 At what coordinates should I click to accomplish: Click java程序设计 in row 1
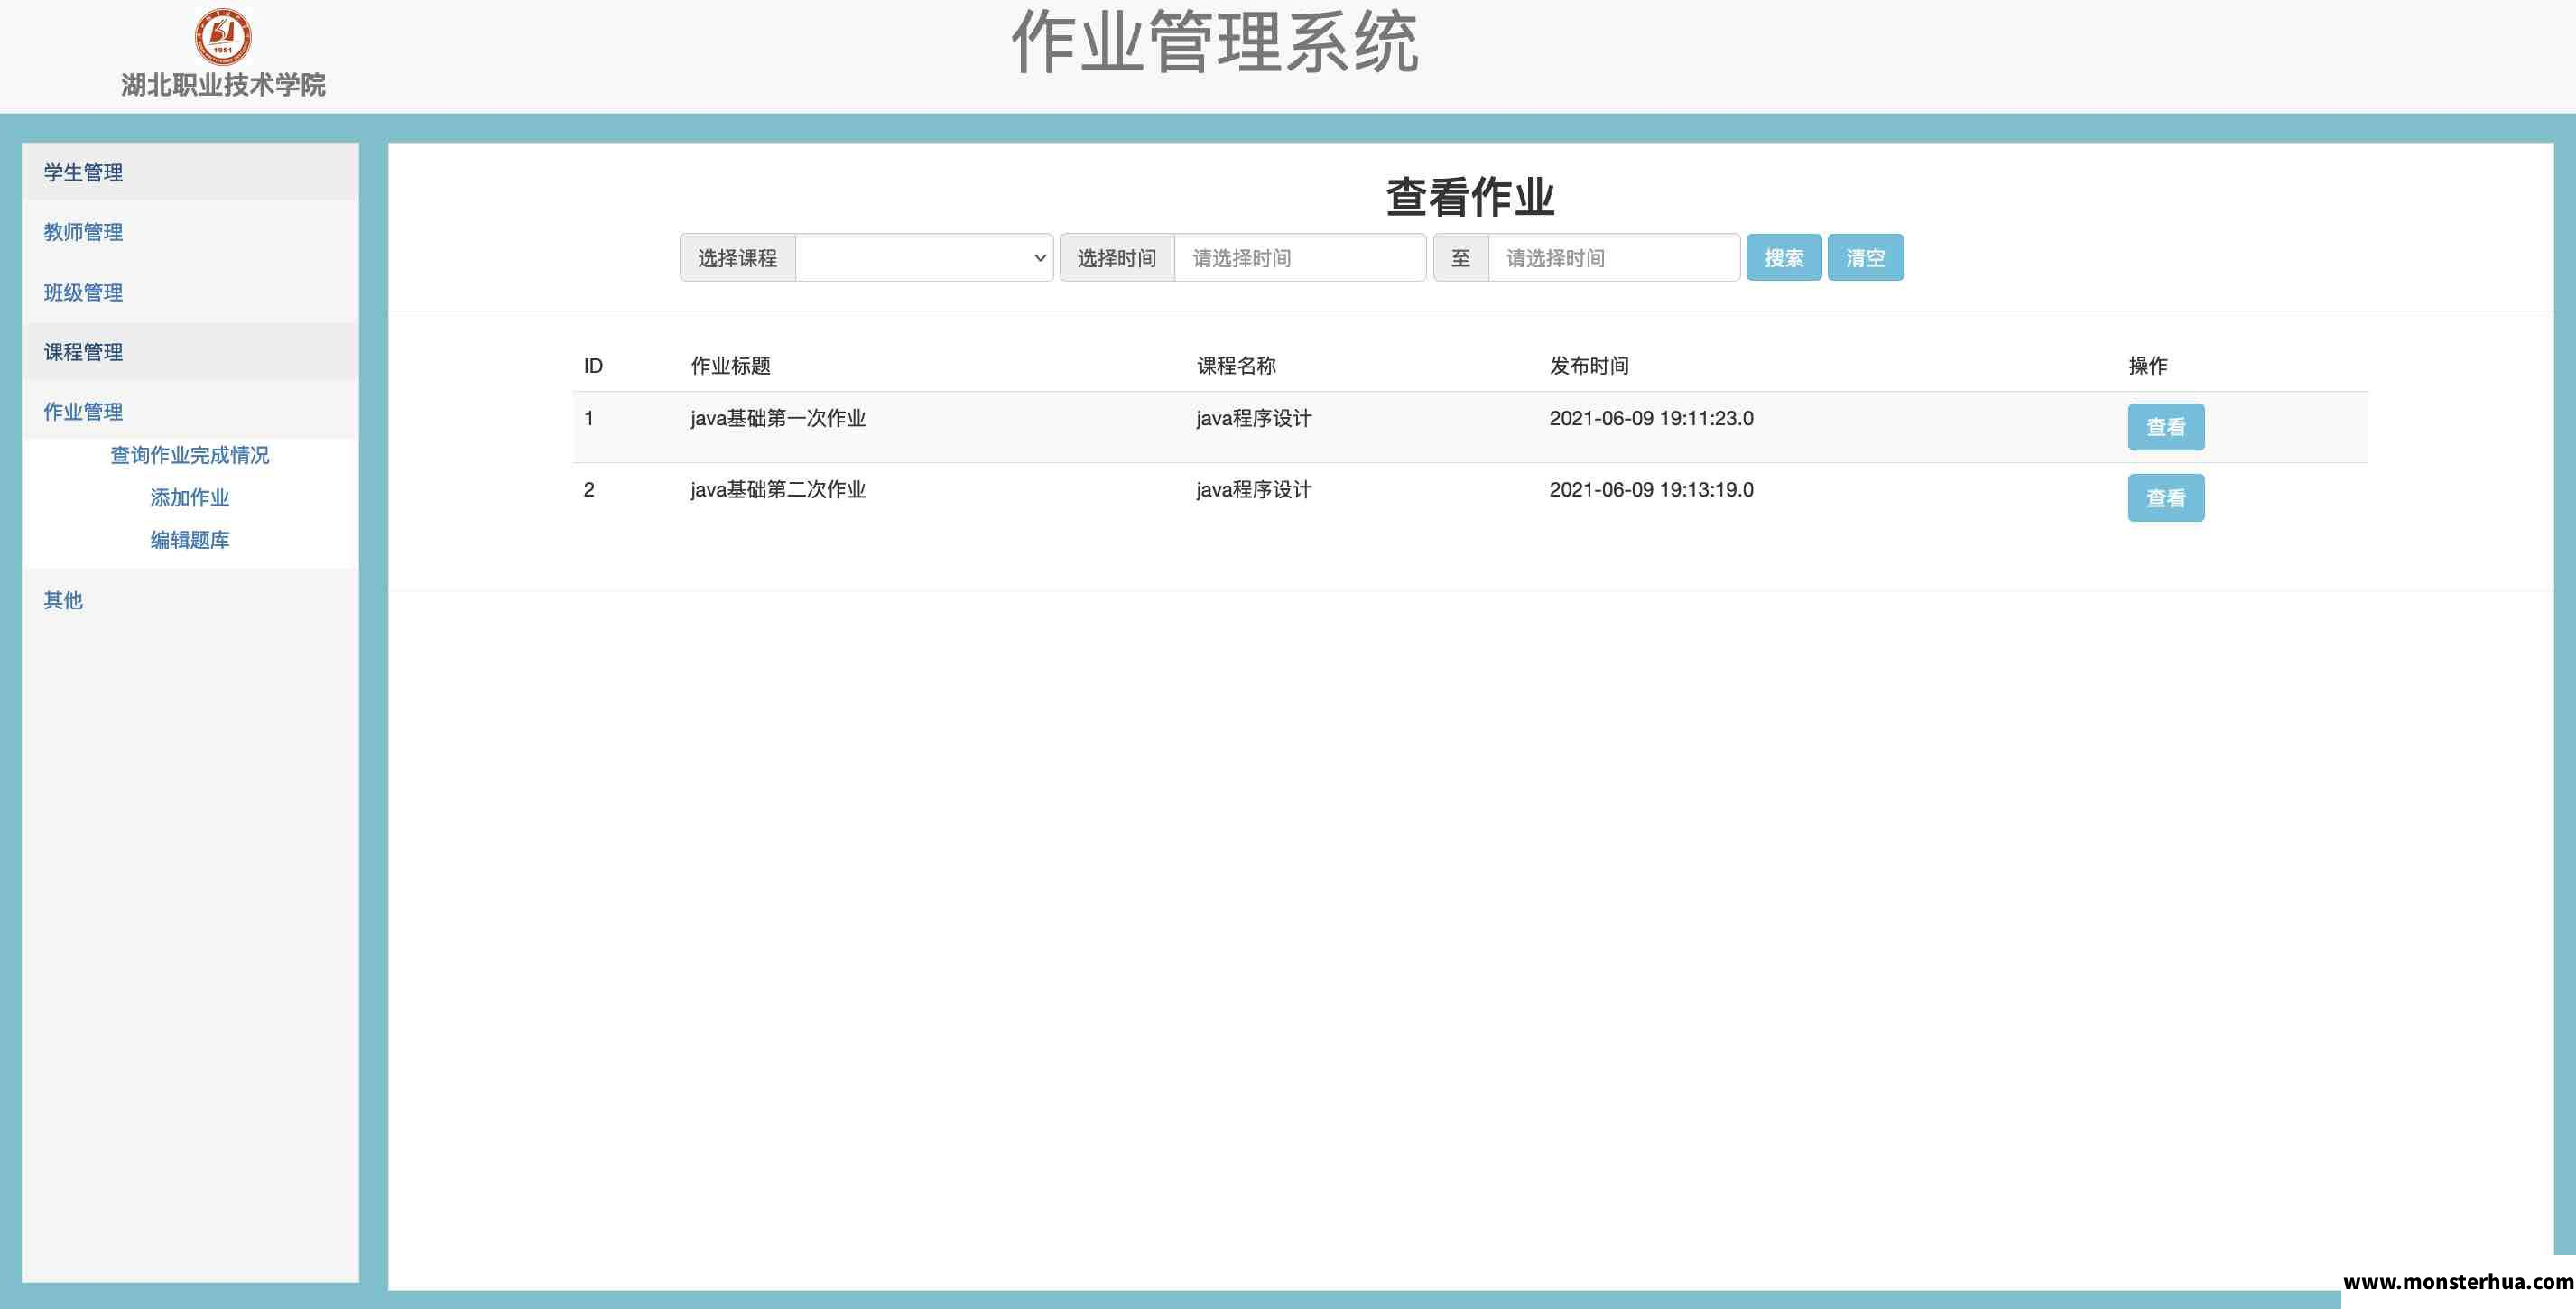point(1254,419)
